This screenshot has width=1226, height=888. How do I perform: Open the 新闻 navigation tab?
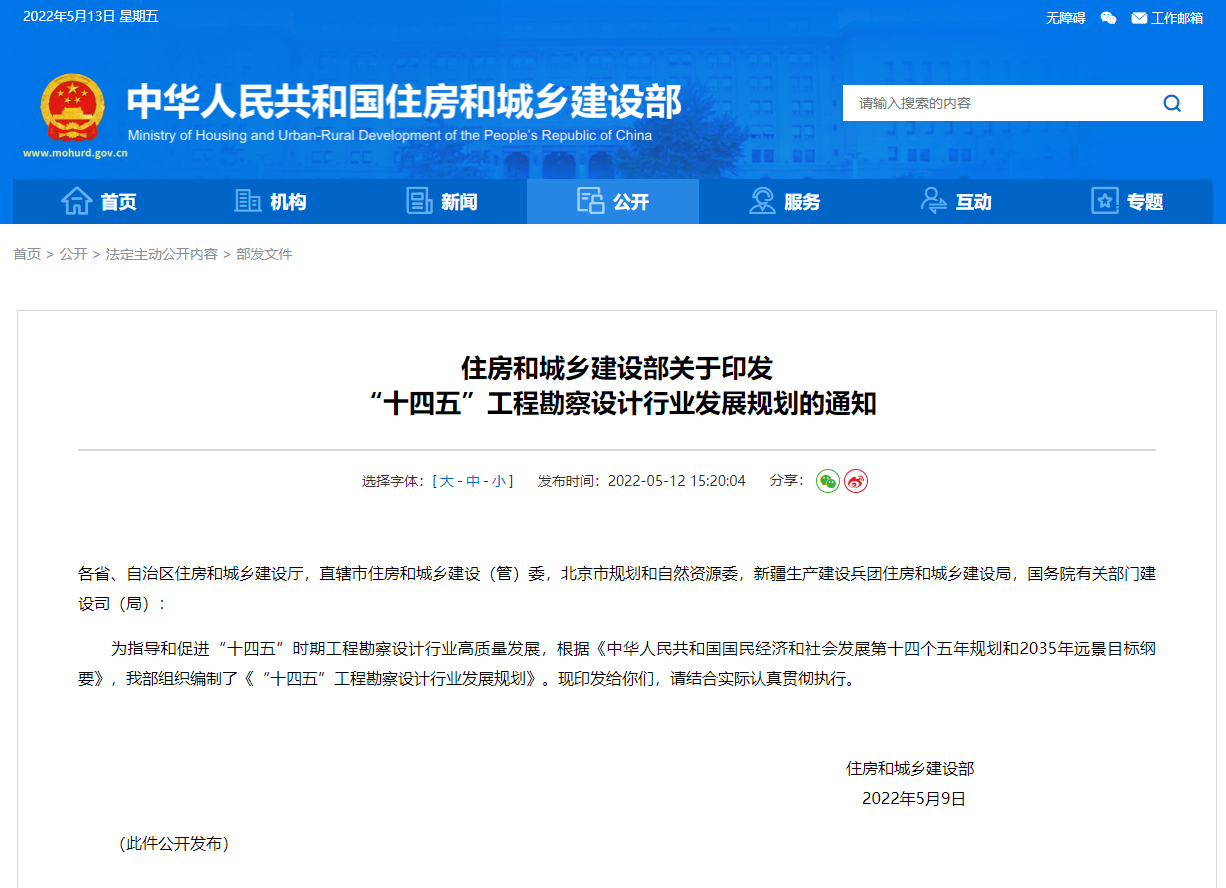(x=441, y=201)
